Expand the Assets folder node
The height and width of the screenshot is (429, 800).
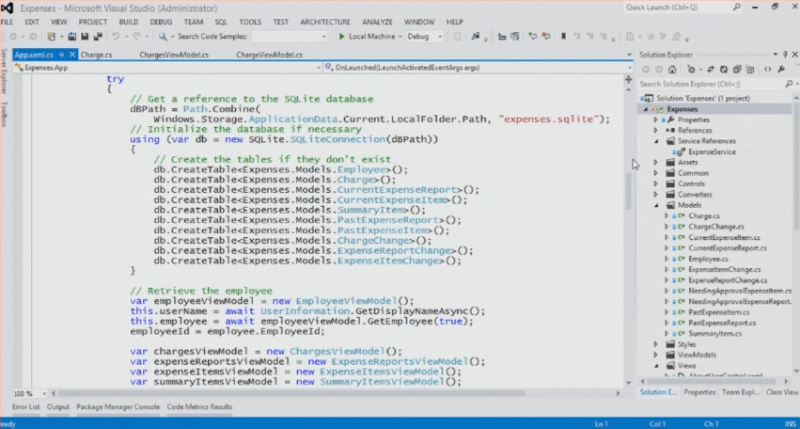(656, 162)
